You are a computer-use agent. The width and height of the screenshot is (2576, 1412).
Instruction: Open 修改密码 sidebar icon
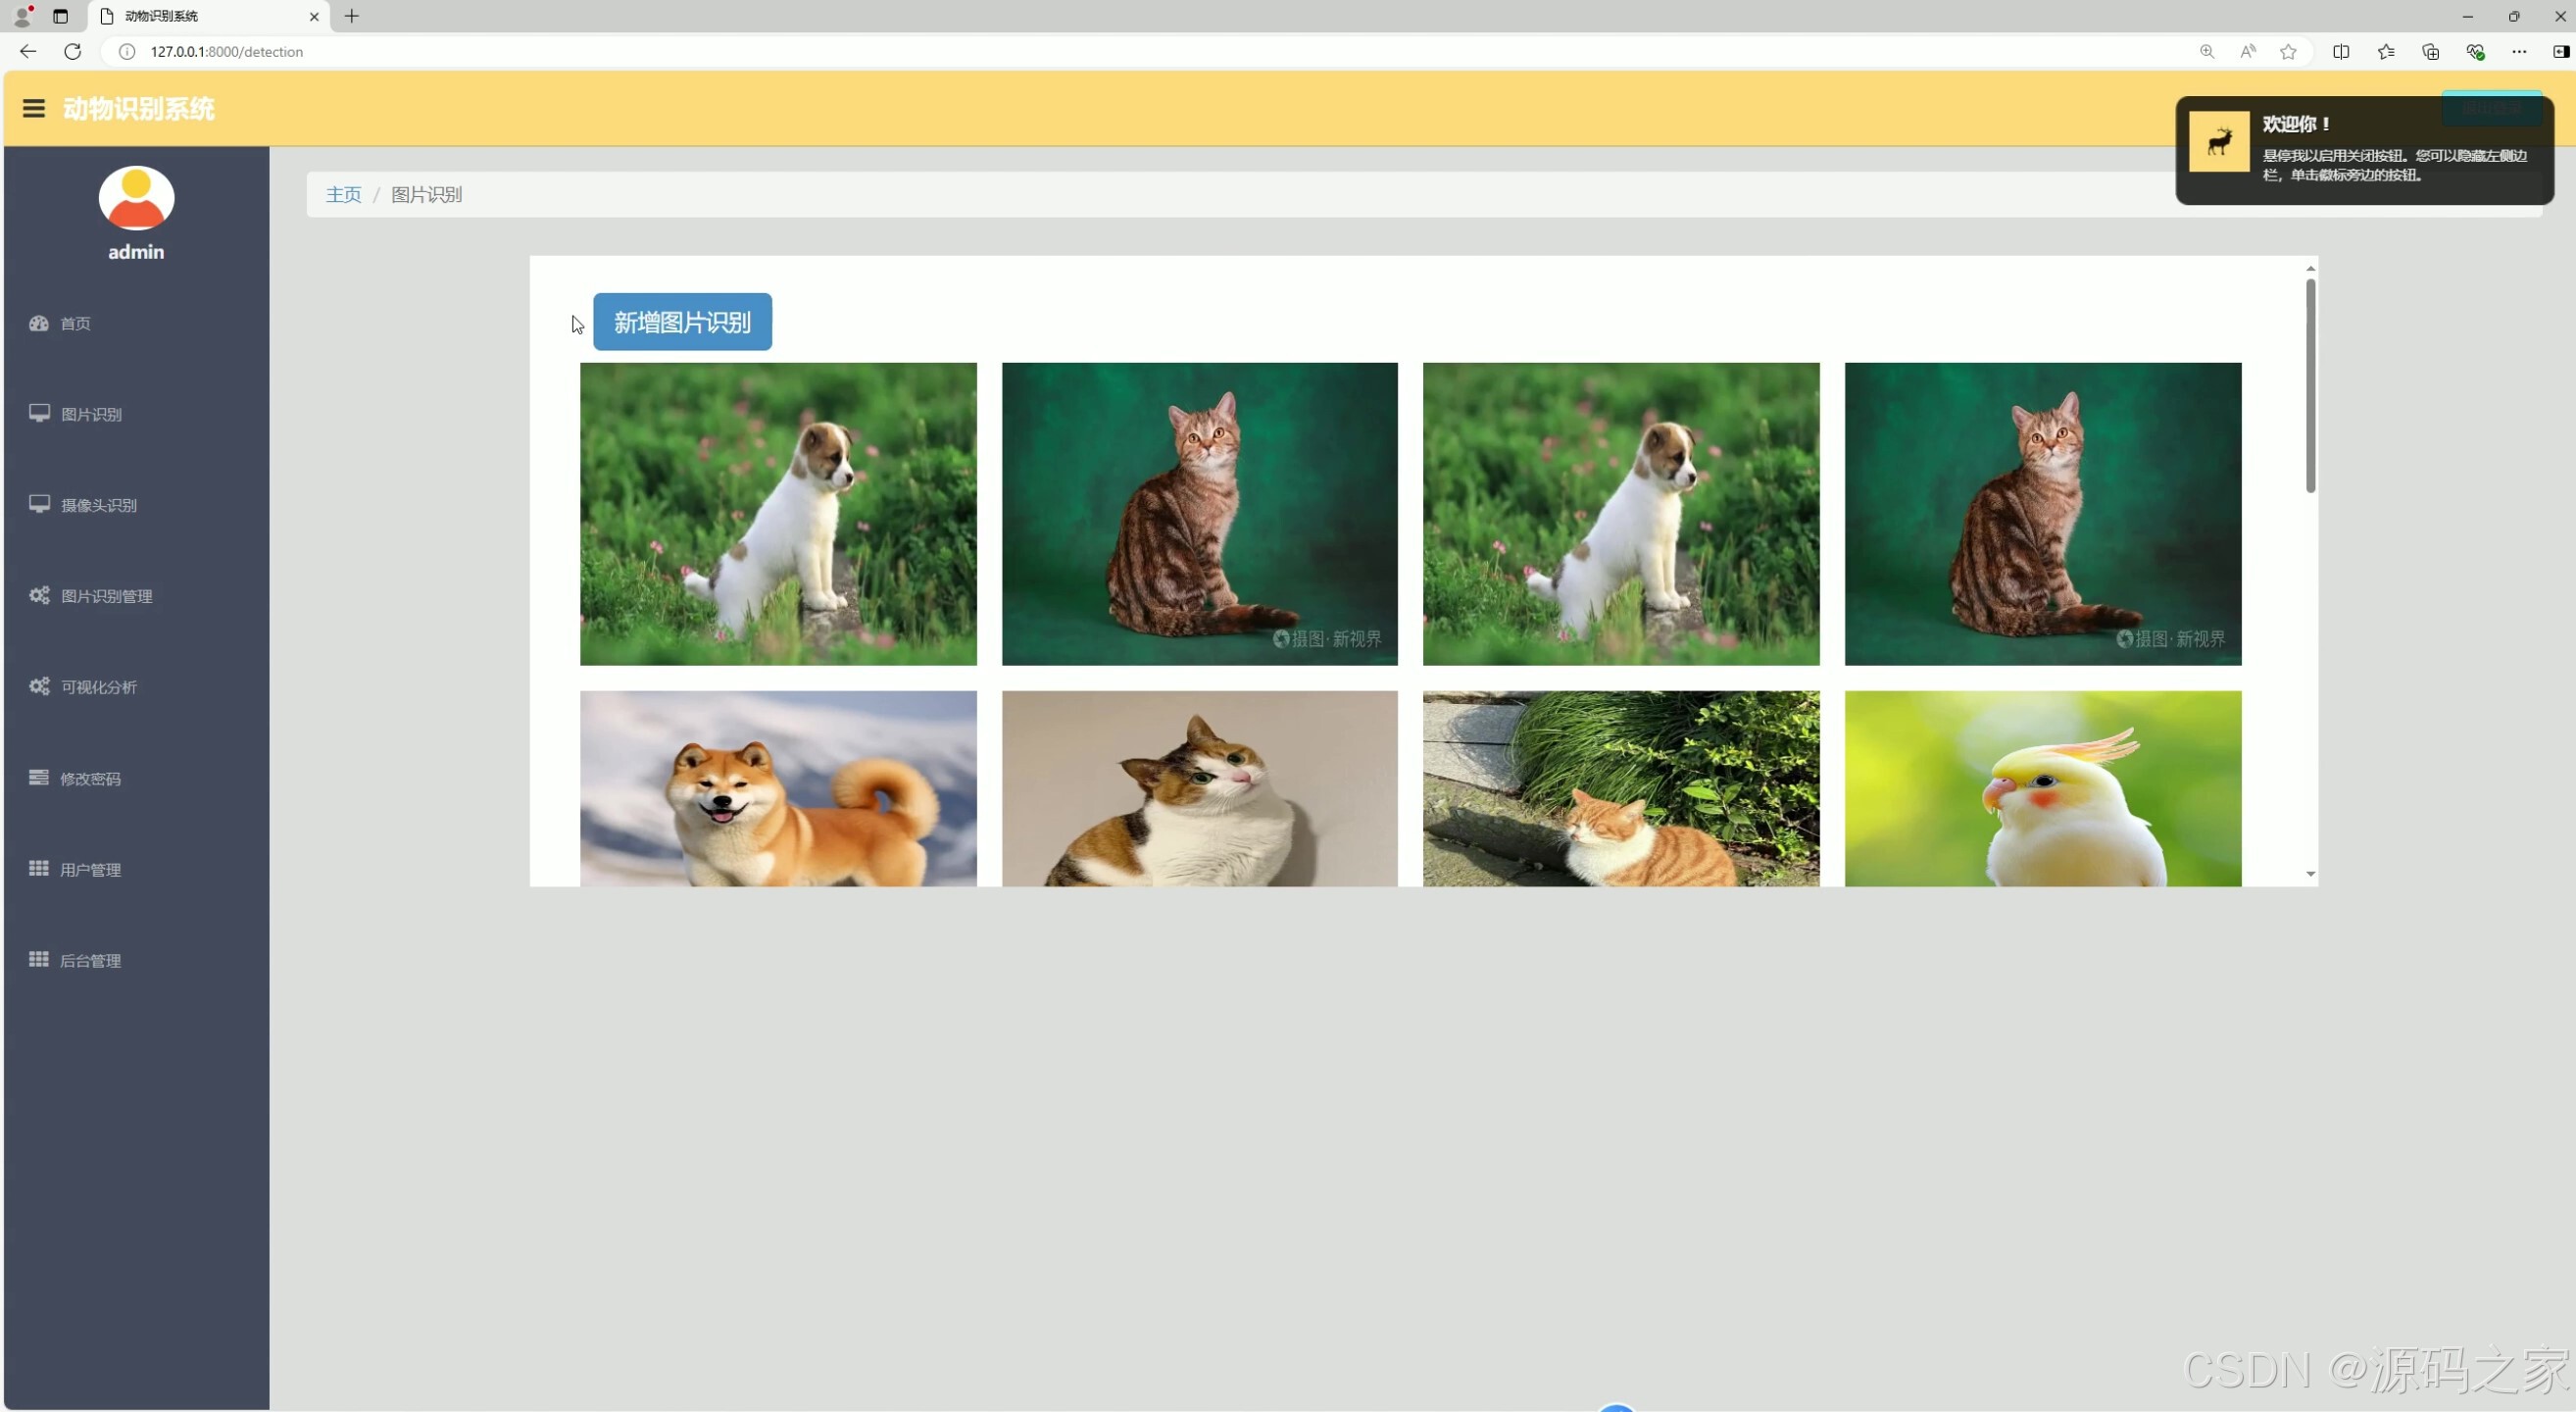[39, 777]
